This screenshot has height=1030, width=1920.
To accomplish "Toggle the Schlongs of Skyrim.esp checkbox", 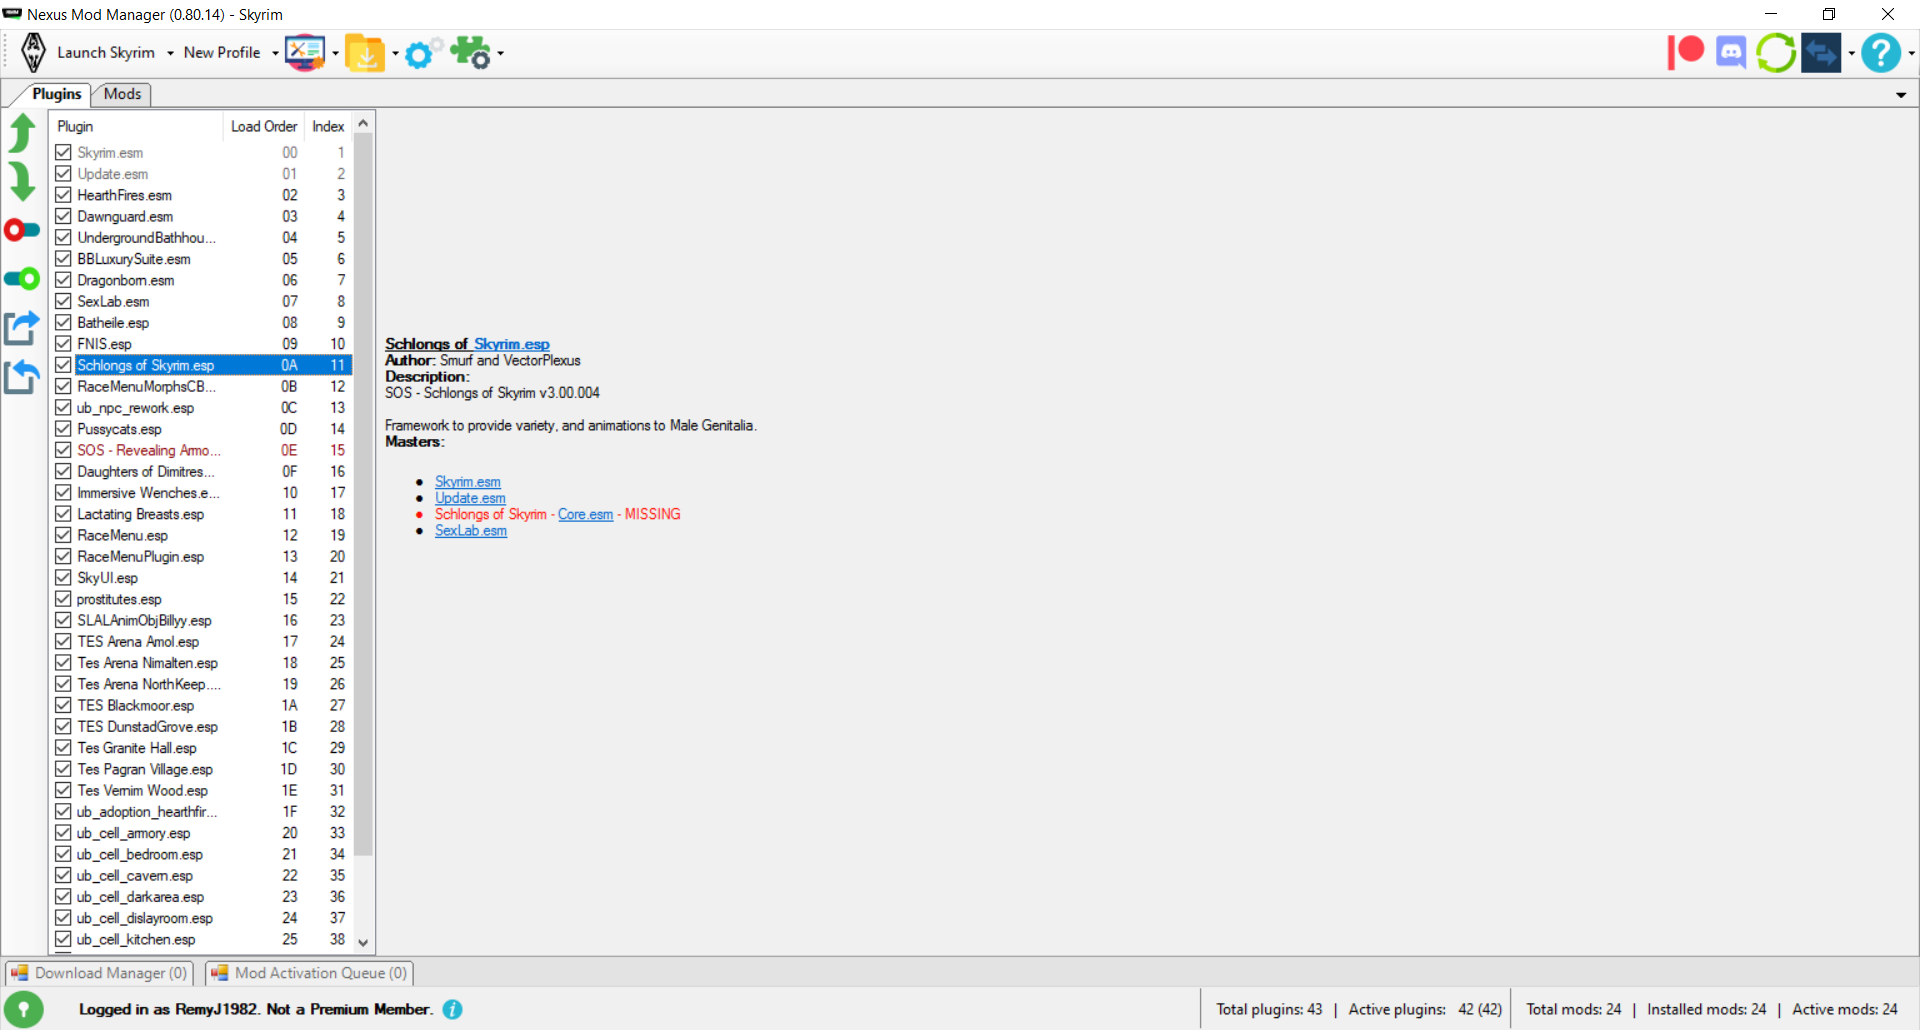I will point(63,365).
